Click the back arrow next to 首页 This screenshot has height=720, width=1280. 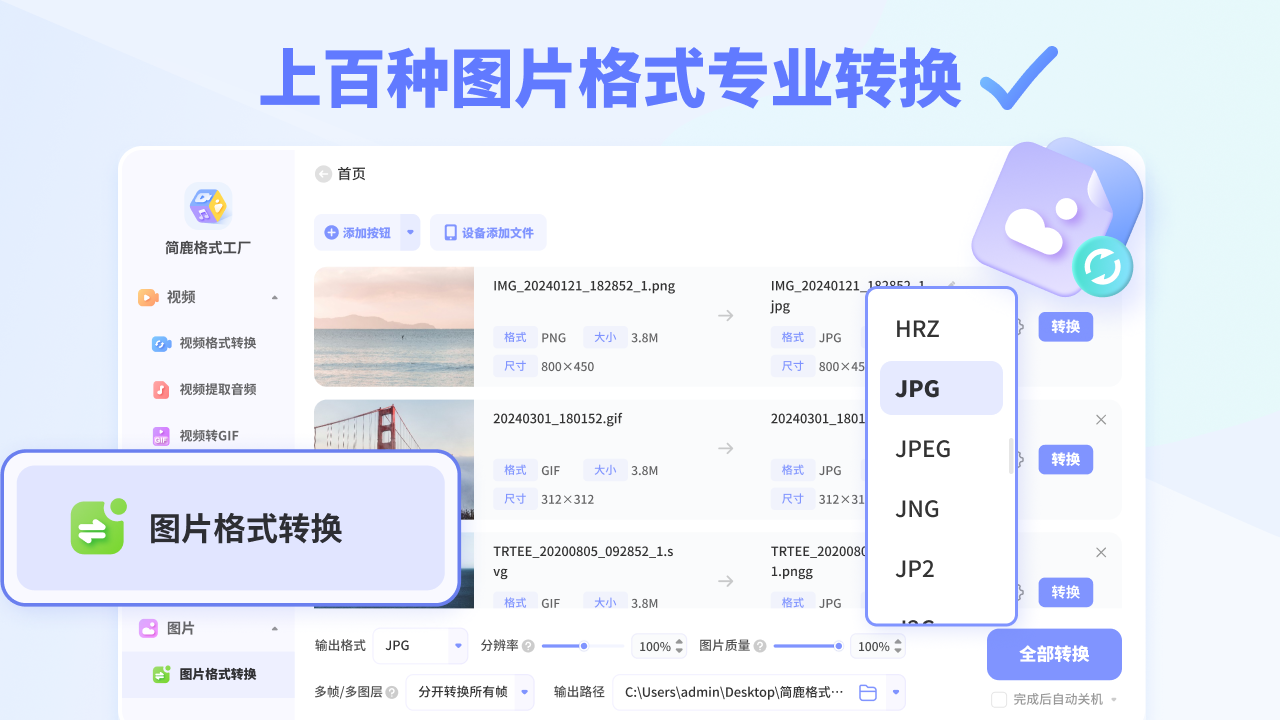tap(321, 173)
